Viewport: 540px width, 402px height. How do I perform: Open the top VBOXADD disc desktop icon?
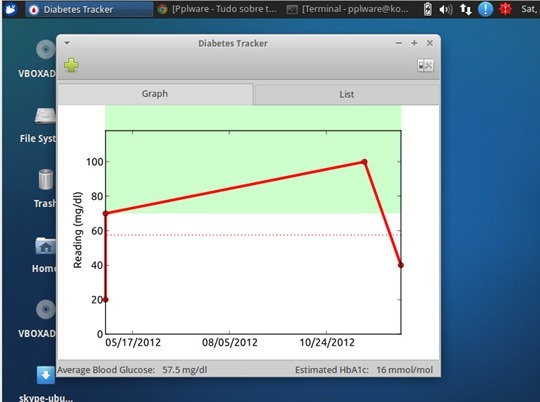[x=45, y=49]
